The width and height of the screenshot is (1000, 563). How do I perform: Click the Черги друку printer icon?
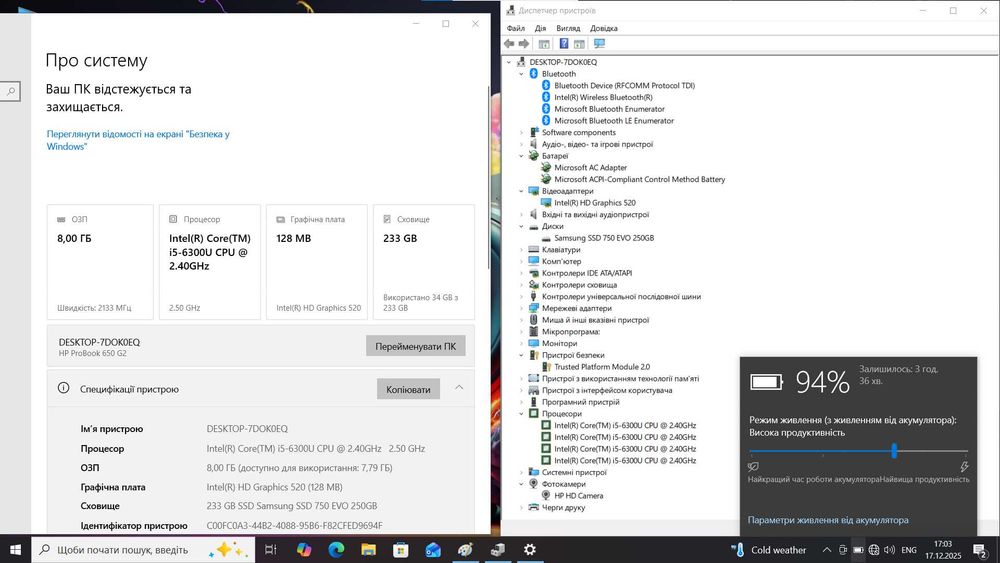click(x=534, y=508)
